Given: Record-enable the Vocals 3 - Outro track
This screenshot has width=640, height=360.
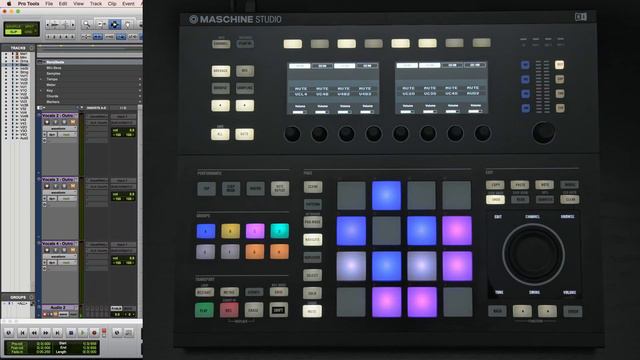Looking at the screenshot, I should coord(47,186).
